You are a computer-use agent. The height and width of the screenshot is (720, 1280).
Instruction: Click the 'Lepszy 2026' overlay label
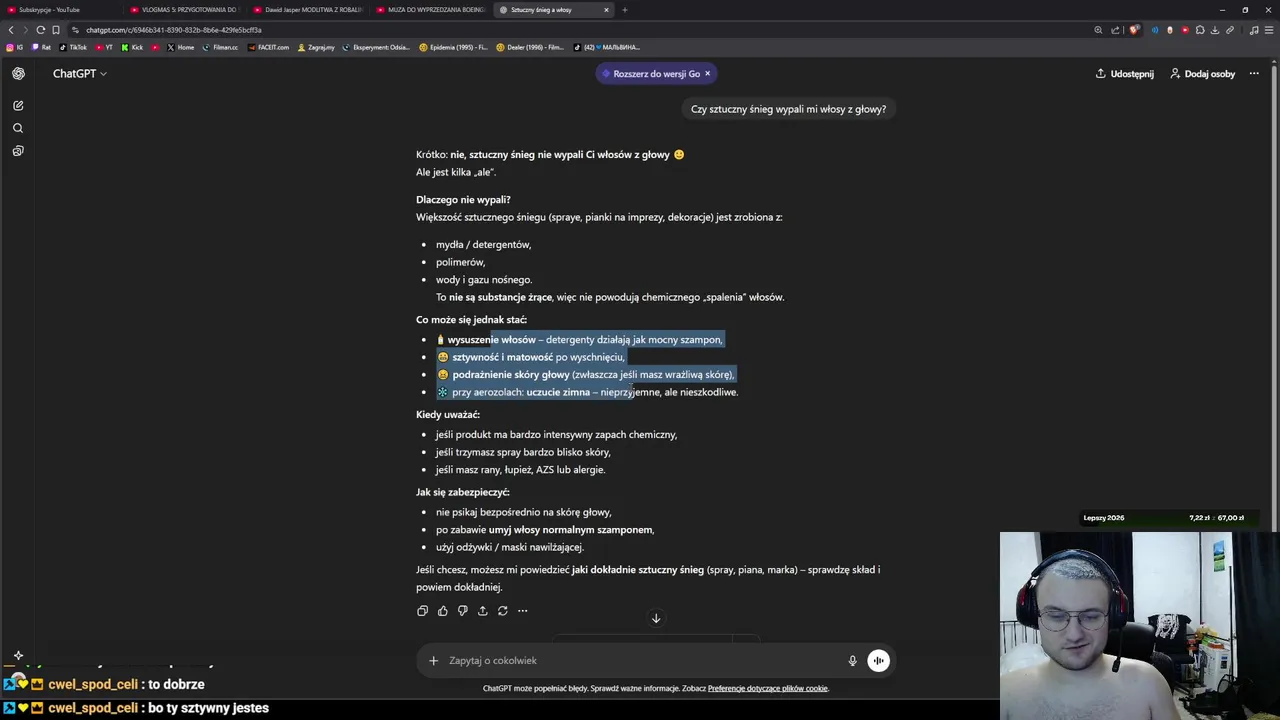[x=1103, y=518]
